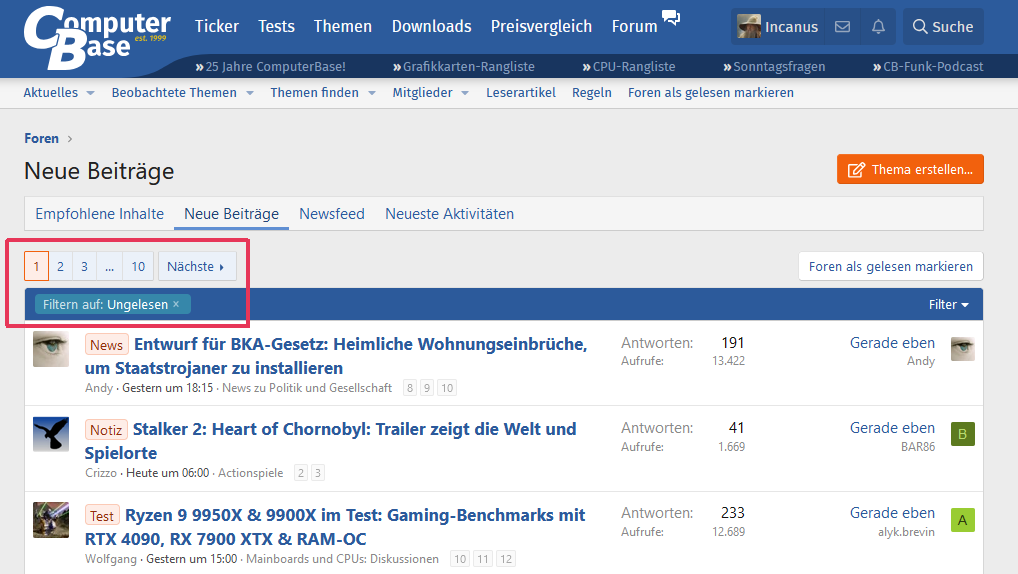The height and width of the screenshot is (574, 1018).
Task: Click the Forum speech bubble icon
Action: (671, 17)
